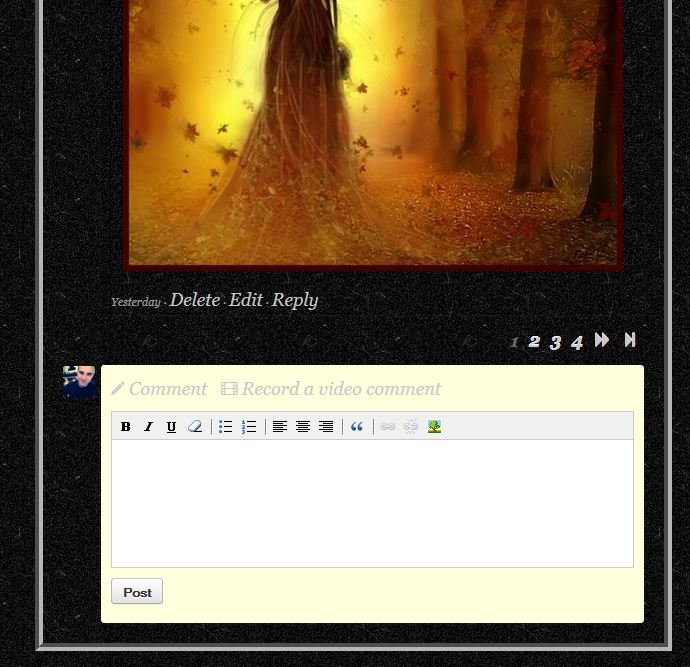Click the Post button
The width and height of the screenshot is (690, 667).
tap(137, 591)
